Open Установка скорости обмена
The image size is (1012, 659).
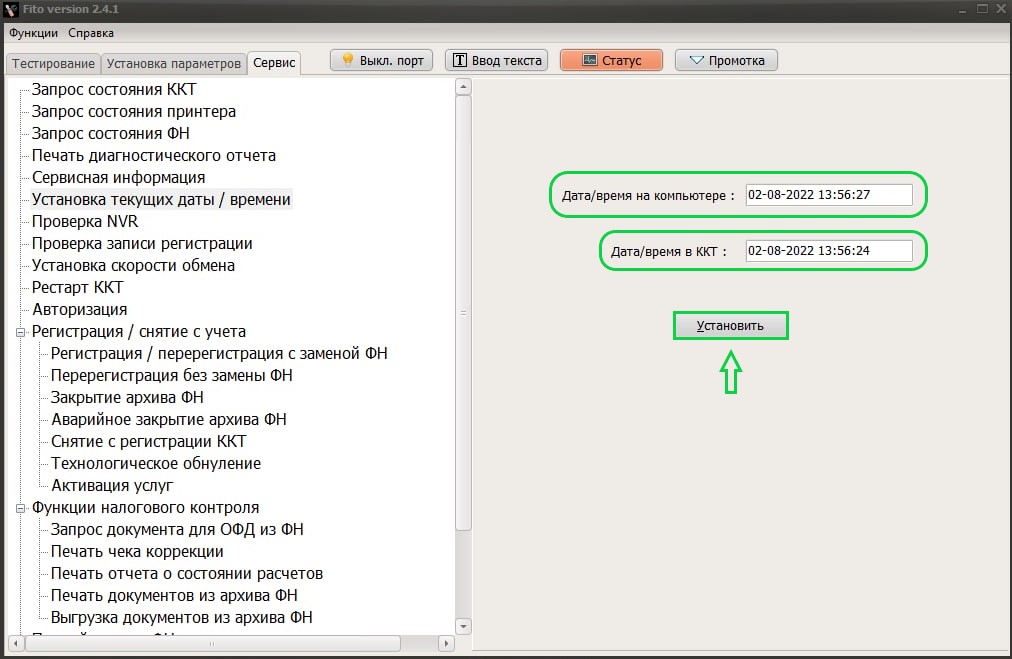[x=133, y=265]
